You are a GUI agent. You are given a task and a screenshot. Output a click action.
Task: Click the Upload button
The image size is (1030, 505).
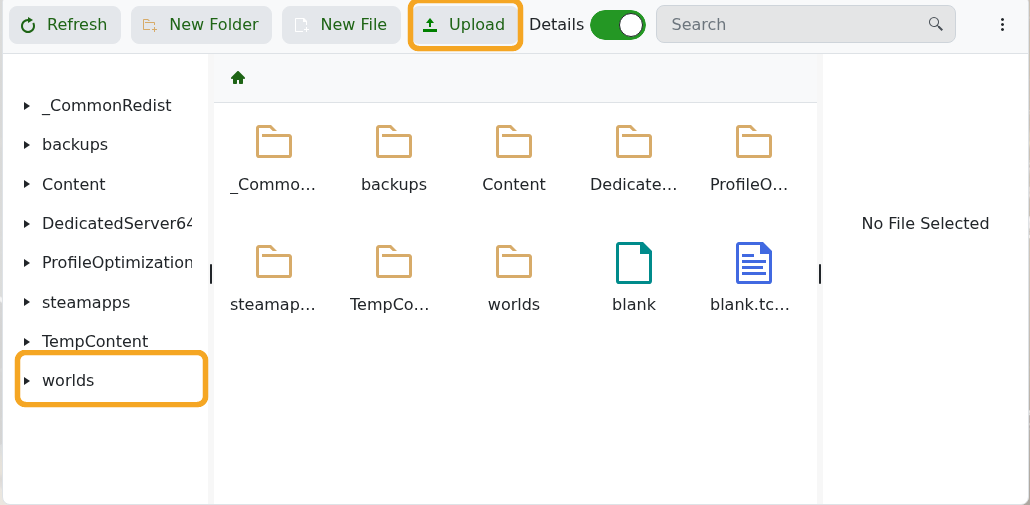pos(465,25)
